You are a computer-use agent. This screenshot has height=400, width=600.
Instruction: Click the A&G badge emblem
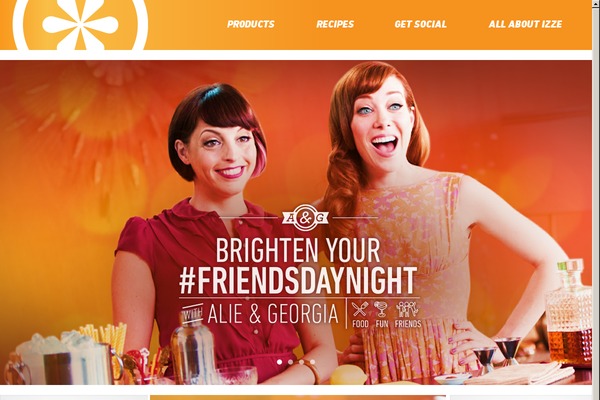tap(305, 218)
